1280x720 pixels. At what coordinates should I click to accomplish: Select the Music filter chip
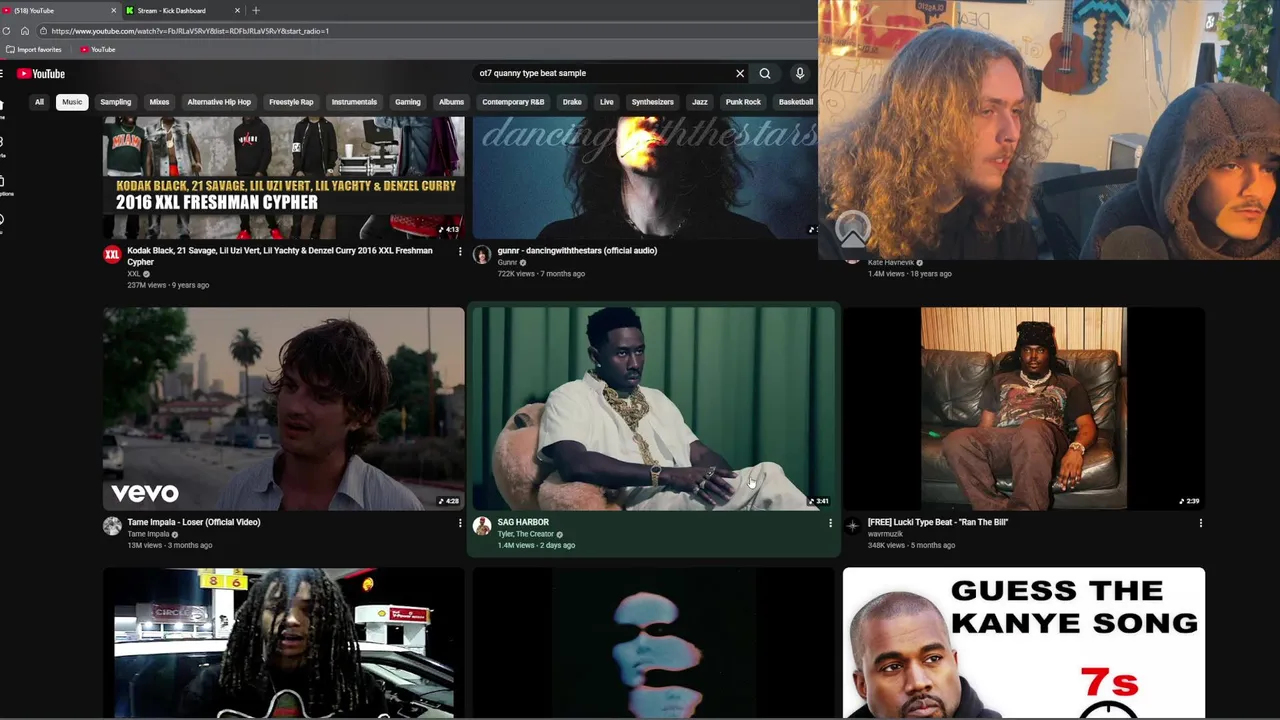(72, 102)
